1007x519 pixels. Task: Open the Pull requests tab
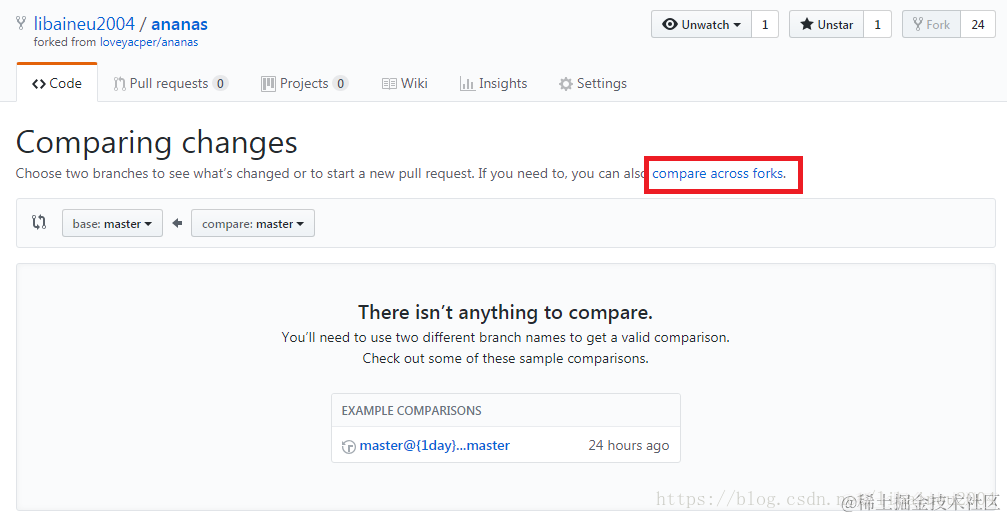tap(170, 84)
